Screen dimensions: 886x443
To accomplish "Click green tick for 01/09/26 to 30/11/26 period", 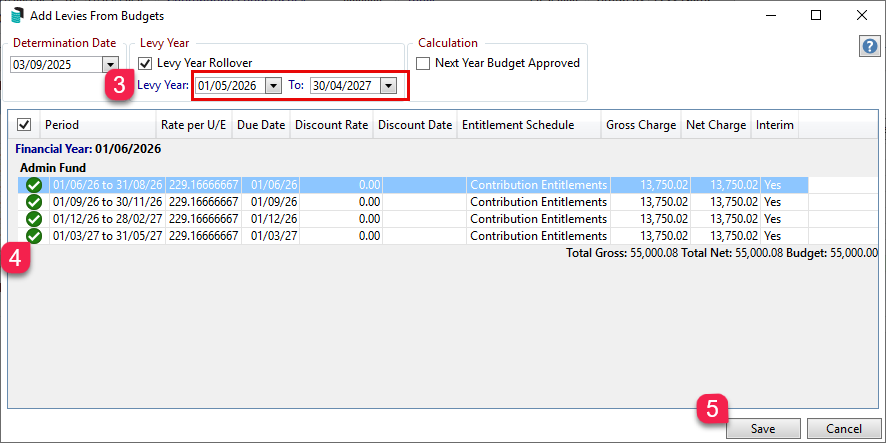I will (x=34, y=202).
